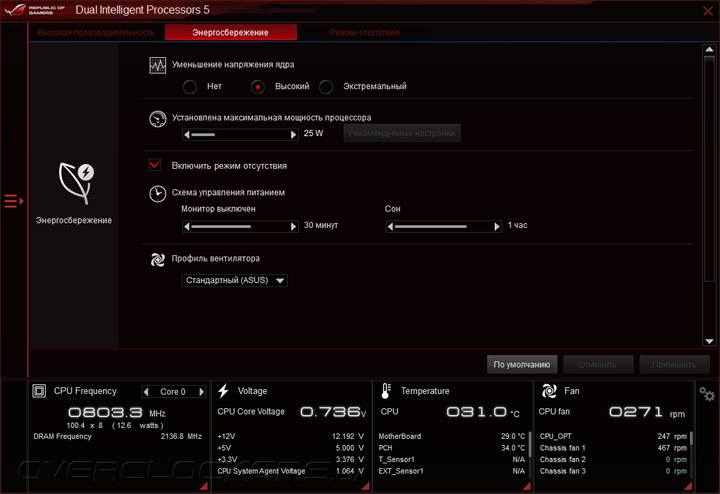Toggle 'Включить режим отсутствия' checkbox

click(155, 165)
